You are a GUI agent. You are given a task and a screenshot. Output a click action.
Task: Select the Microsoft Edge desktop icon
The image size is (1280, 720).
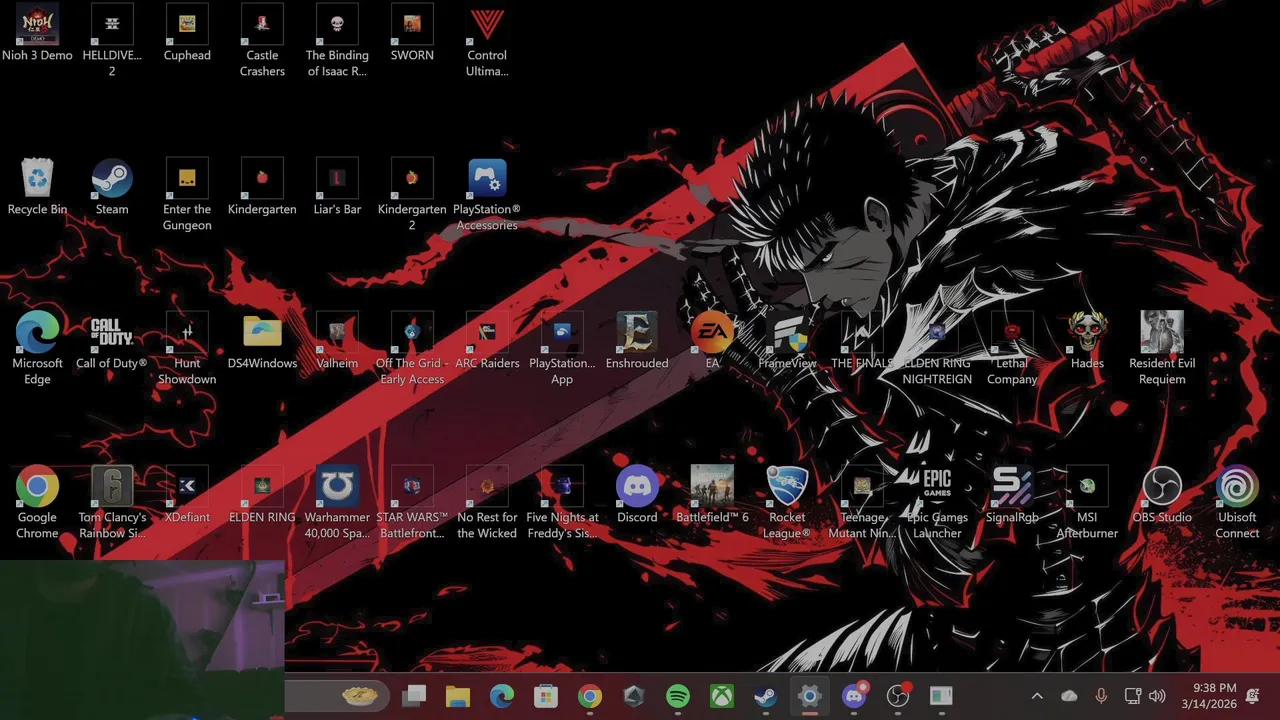pos(37,349)
